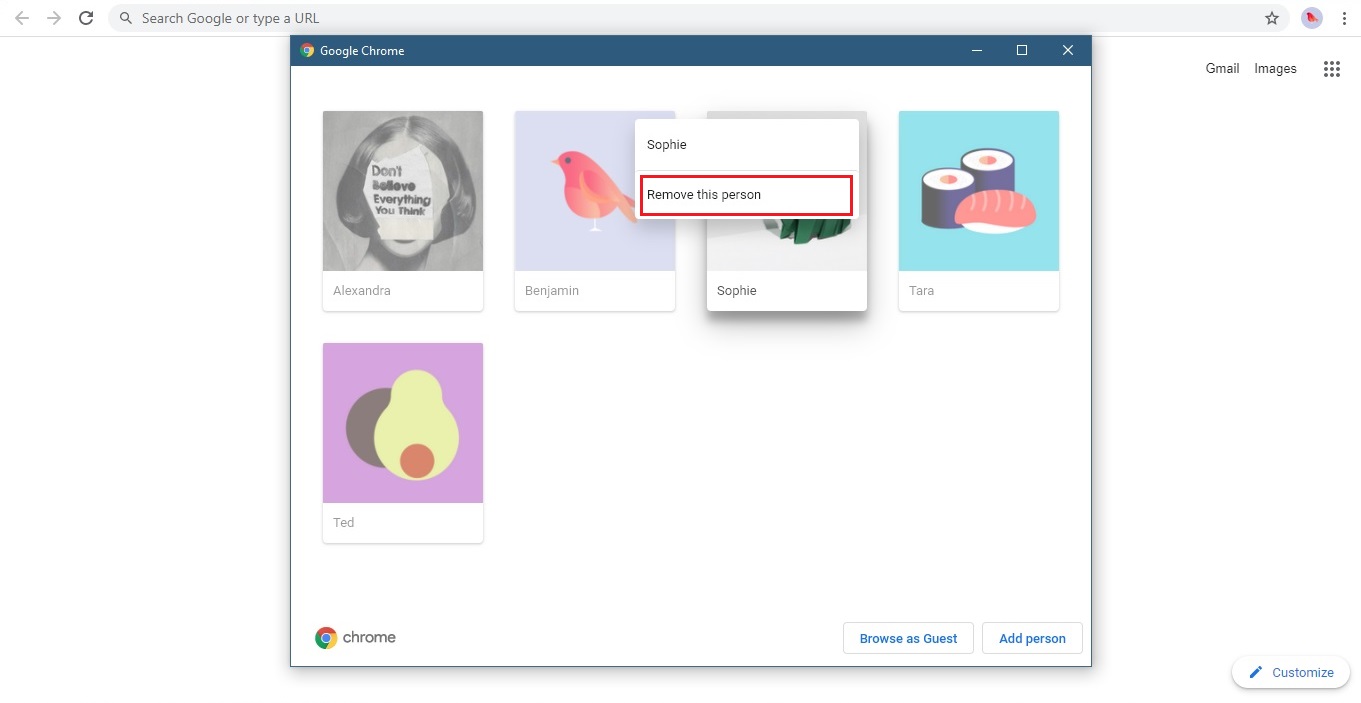Click the Chrome logo beside 'chrome' text
The width and height of the screenshot is (1361, 703).
tap(325, 637)
